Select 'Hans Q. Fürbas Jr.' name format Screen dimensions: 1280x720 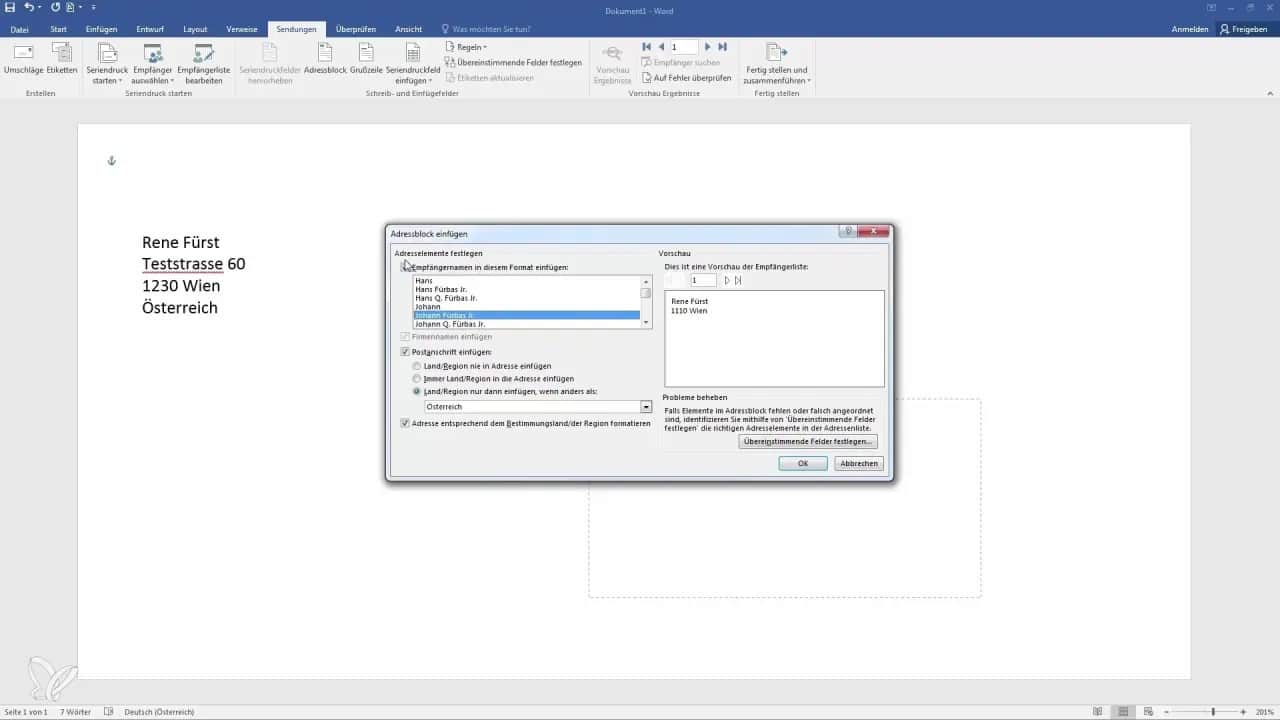pos(446,298)
